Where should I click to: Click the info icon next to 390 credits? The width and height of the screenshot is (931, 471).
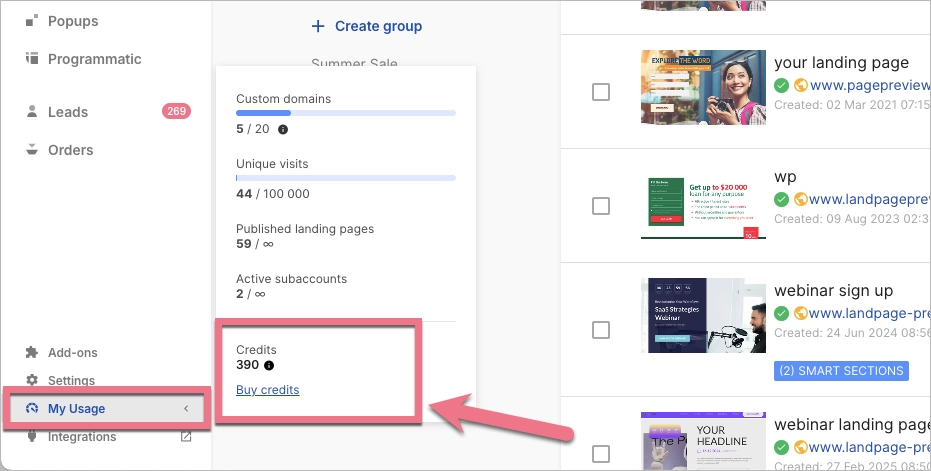pyautogui.click(x=269, y=366)
